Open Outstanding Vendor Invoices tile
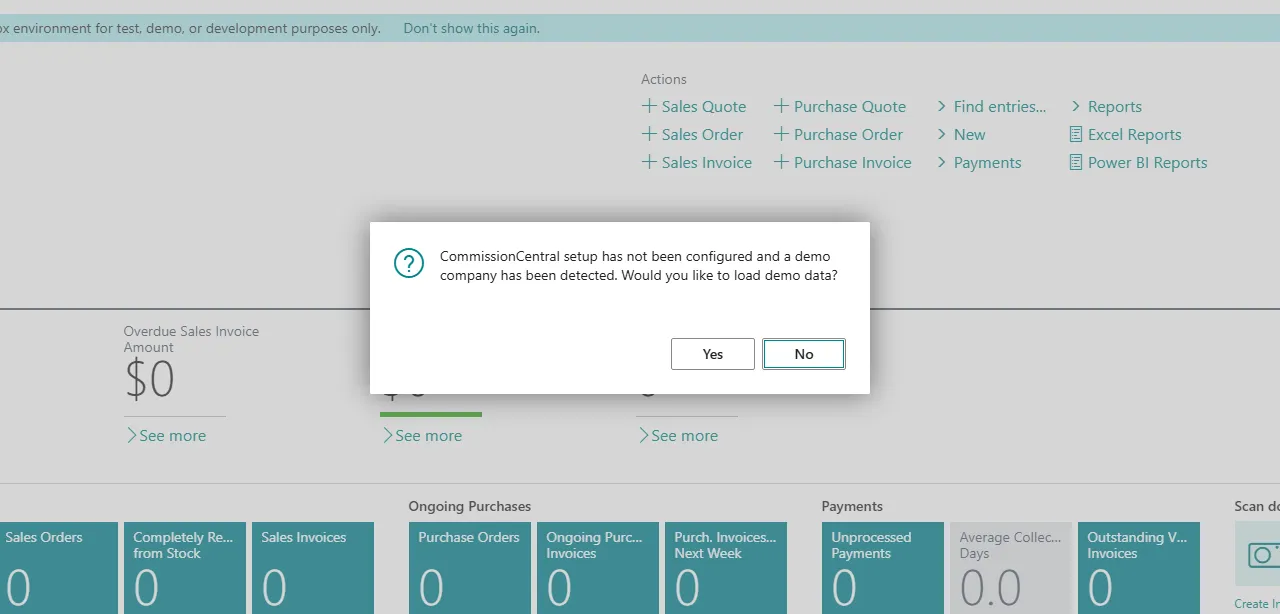The image size is (1280, 614). [x=1138, y=568]
